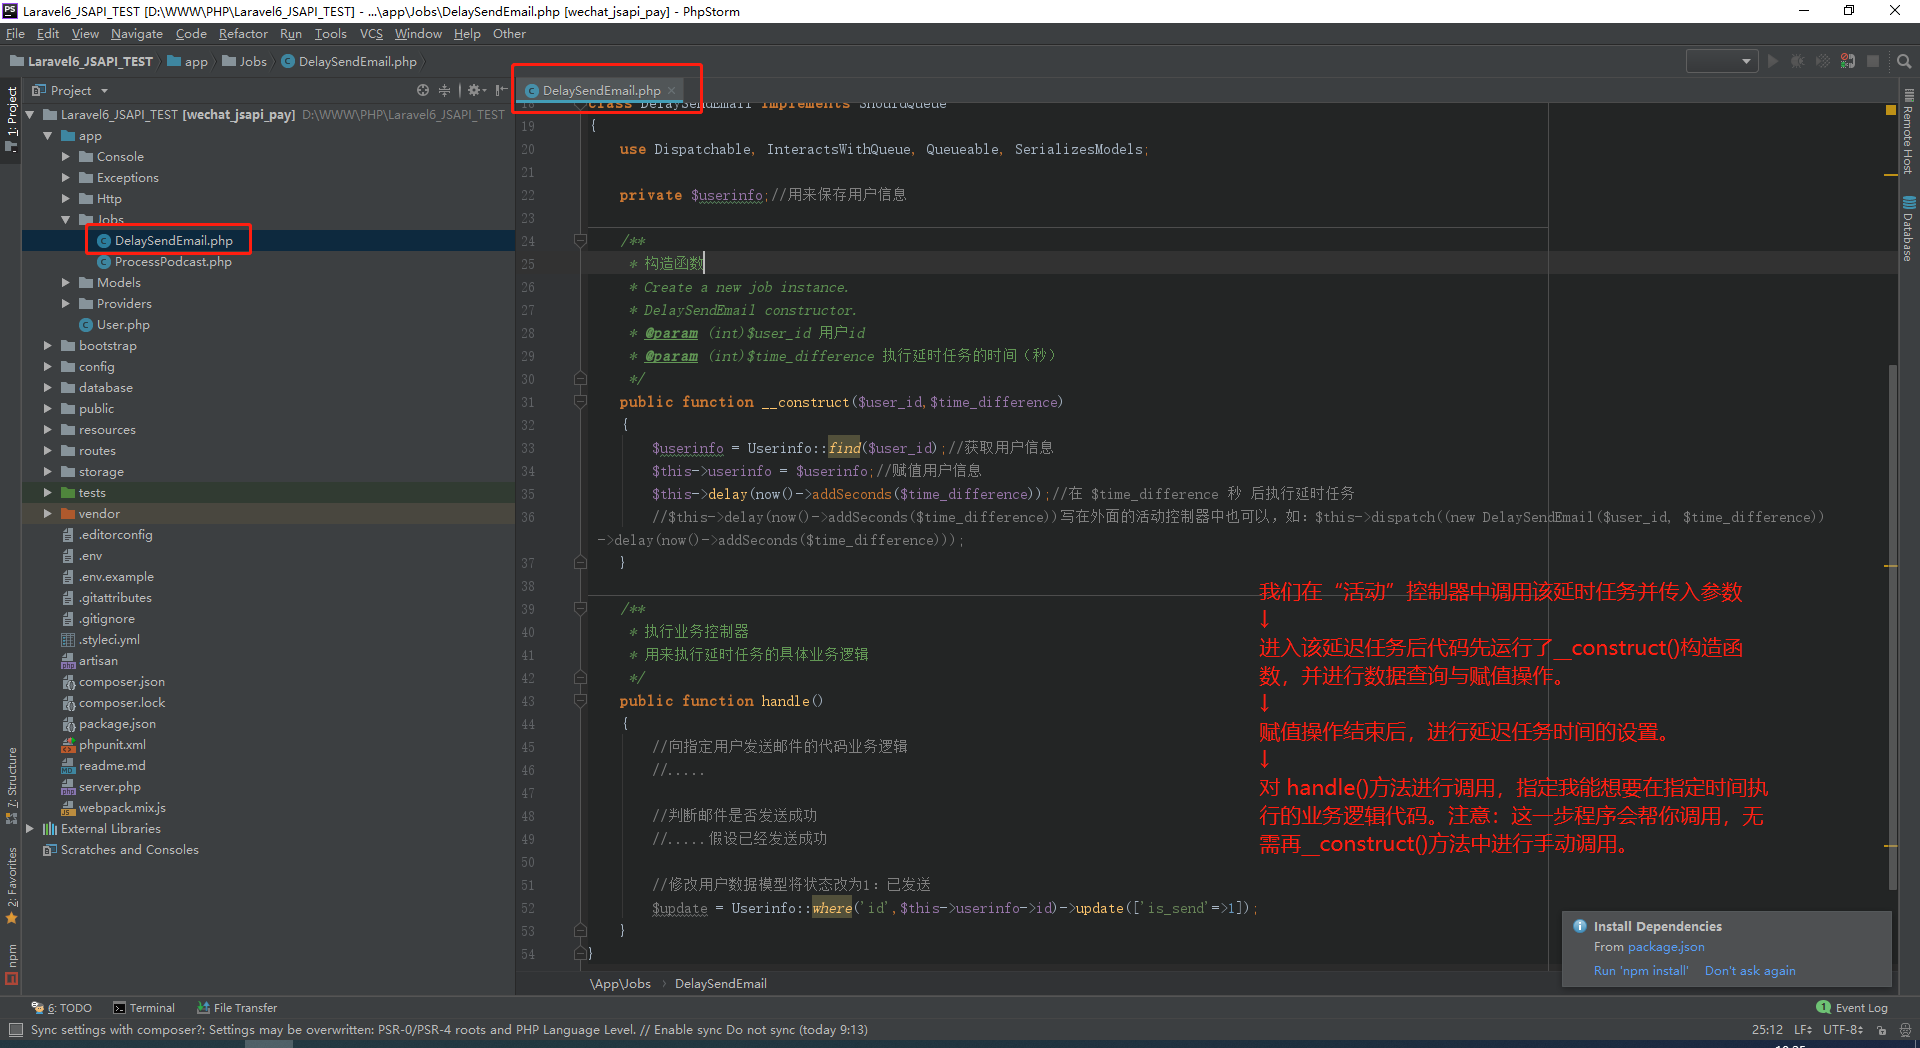
Task: Close the DelaySendEmail.php editor tab
Action: 672,91
